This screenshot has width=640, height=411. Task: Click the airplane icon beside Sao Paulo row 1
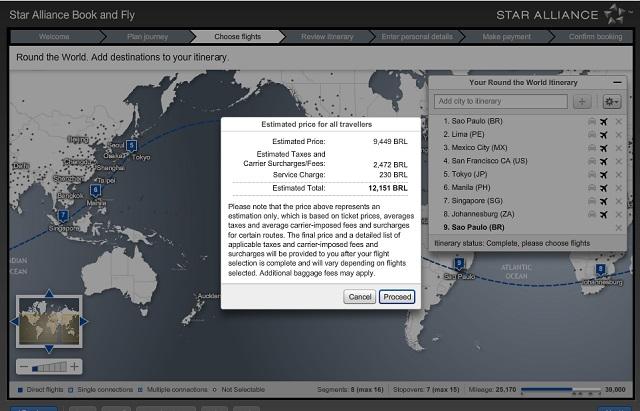click(x=604, y=121)
